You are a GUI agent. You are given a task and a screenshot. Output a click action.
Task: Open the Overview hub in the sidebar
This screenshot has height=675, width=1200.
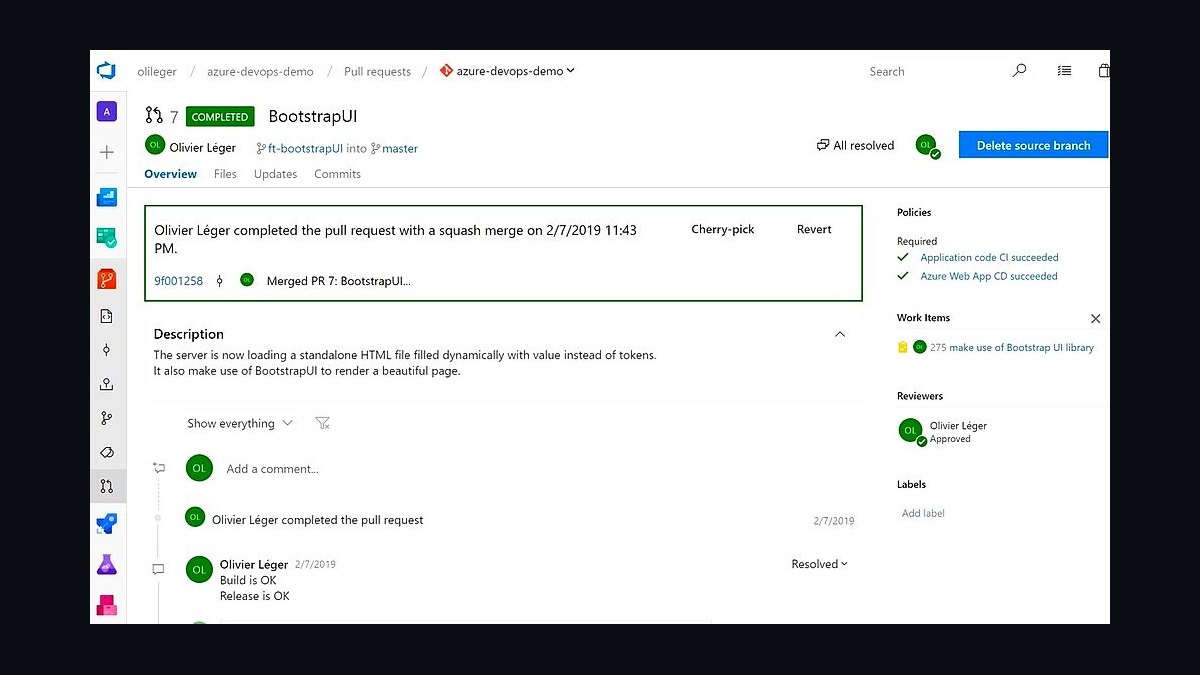107,197
